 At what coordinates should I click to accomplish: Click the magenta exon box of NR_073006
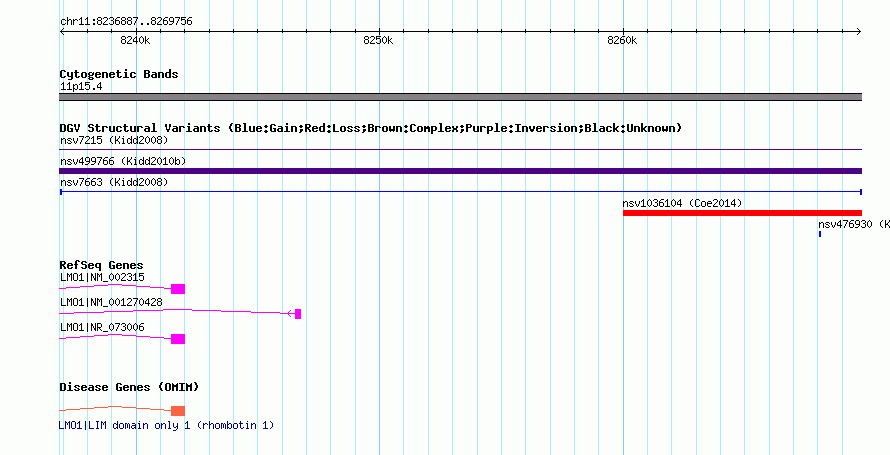point(178,339)
